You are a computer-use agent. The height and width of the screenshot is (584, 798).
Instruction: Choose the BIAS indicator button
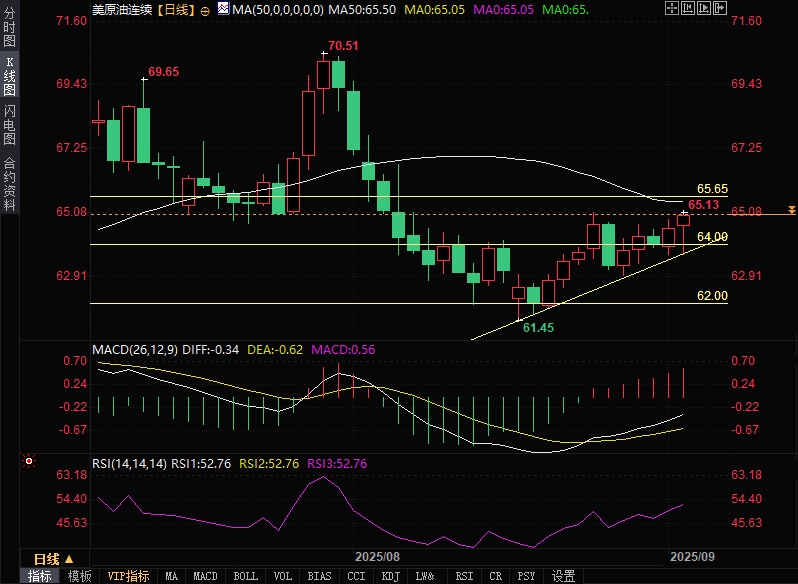point(320,576)
